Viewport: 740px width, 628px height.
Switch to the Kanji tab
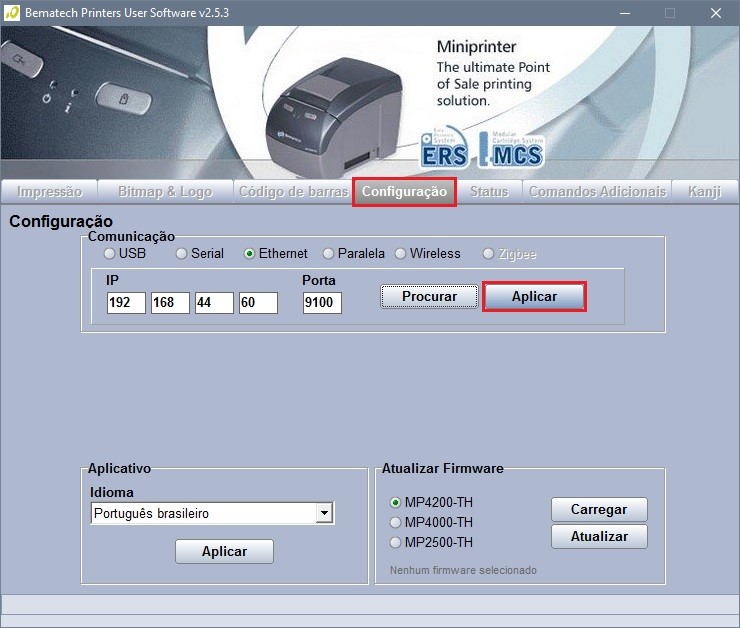pyautogui.click(x=705, y=192)
